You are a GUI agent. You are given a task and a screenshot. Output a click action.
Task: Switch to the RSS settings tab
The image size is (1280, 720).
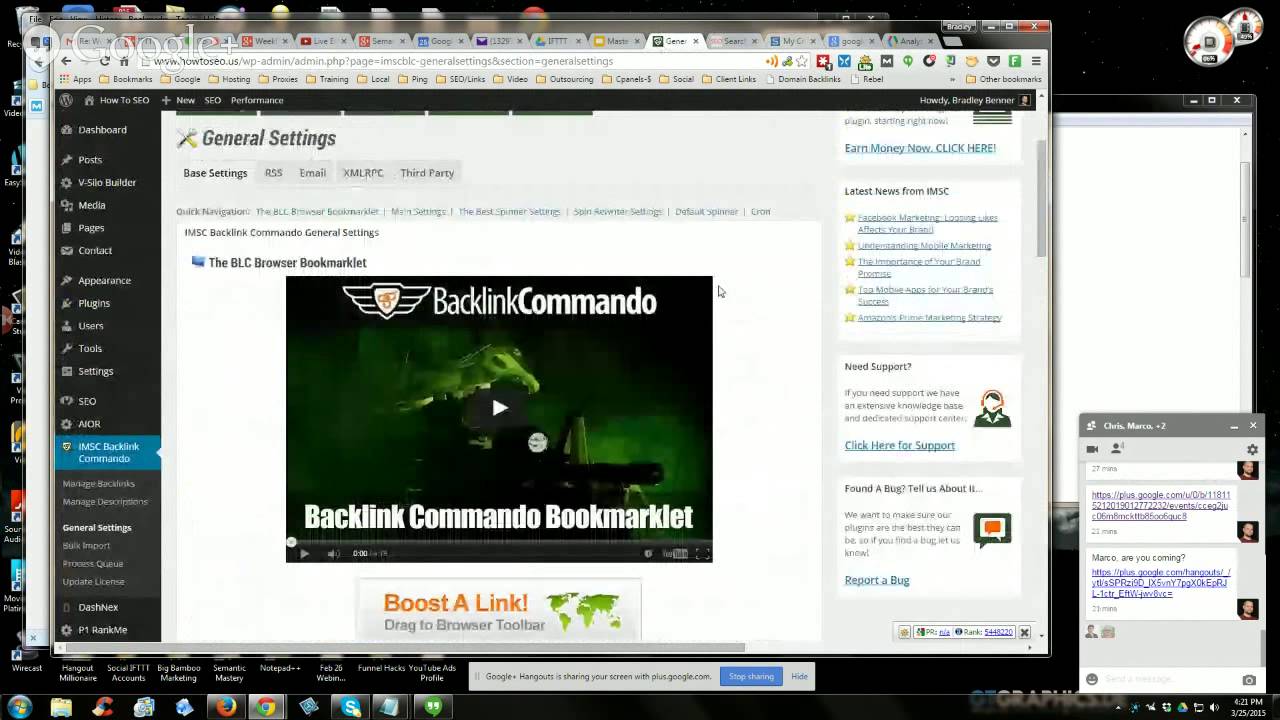pyautogui.click(x=273, y=173)
